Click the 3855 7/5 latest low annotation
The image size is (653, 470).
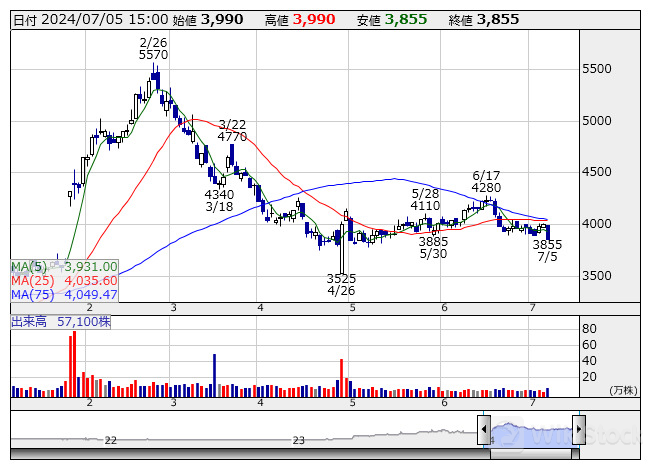pyautogui.click(x=547, y=250)
